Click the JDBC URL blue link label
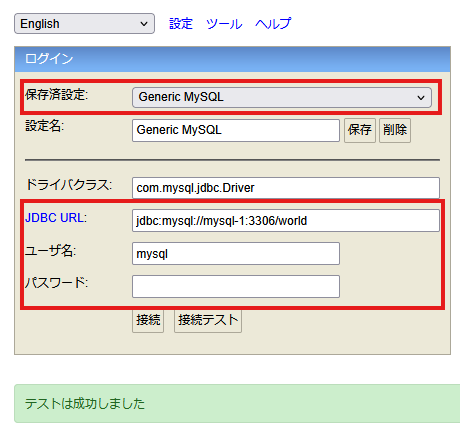460x436 pixels. pyautogui.click(x=54, y=218)
